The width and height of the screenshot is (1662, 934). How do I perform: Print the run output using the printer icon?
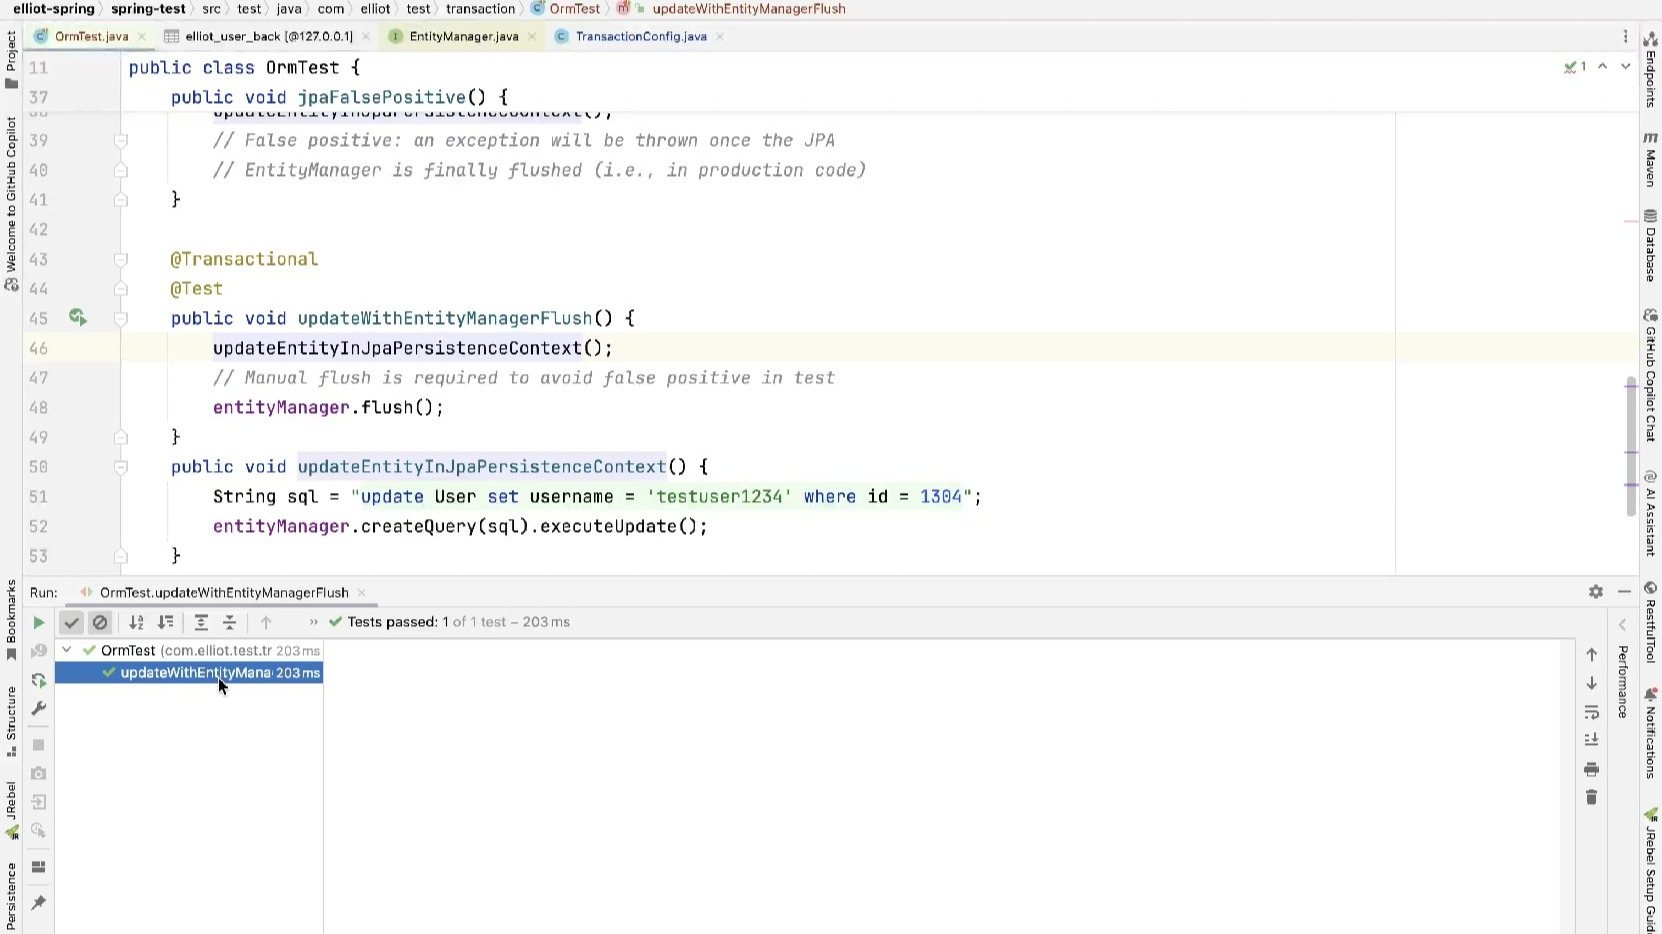pos(1591,770)
